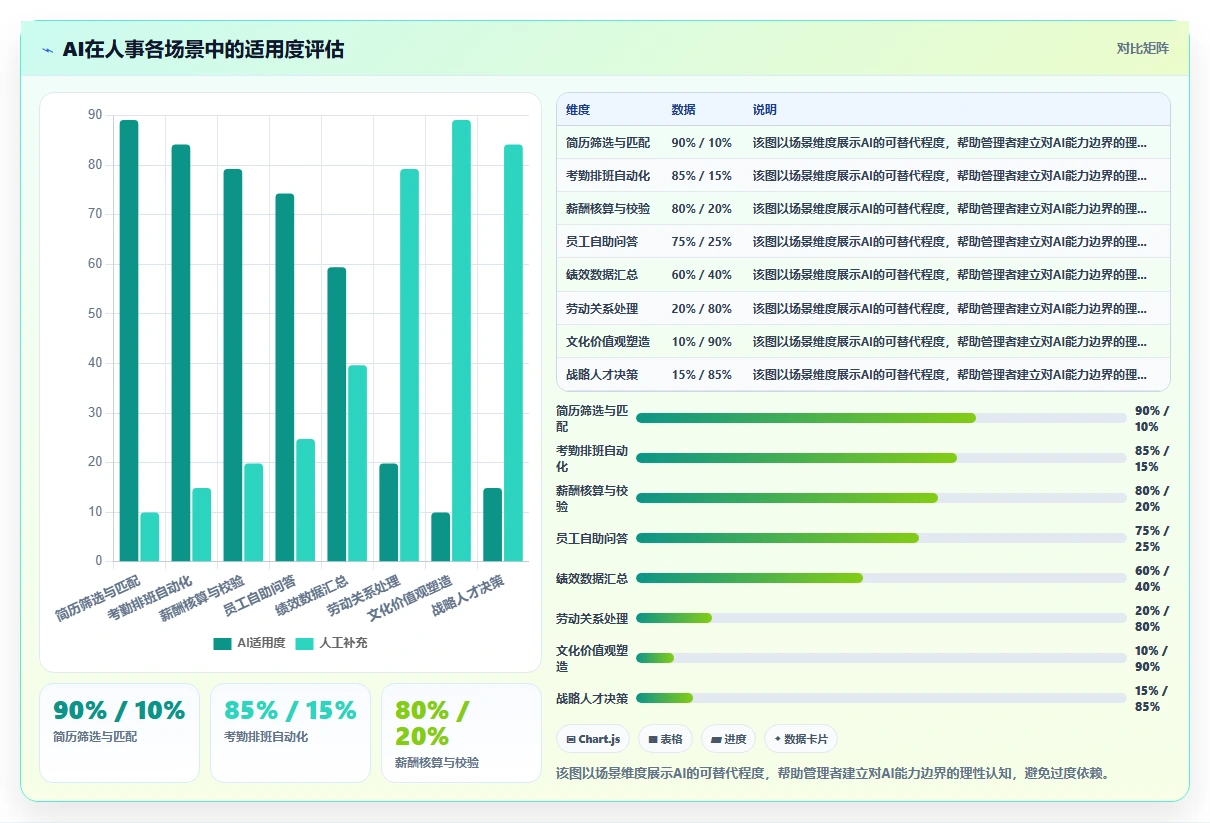Click the 10% / 90% value beside progress bar

tap(1151, 658)
